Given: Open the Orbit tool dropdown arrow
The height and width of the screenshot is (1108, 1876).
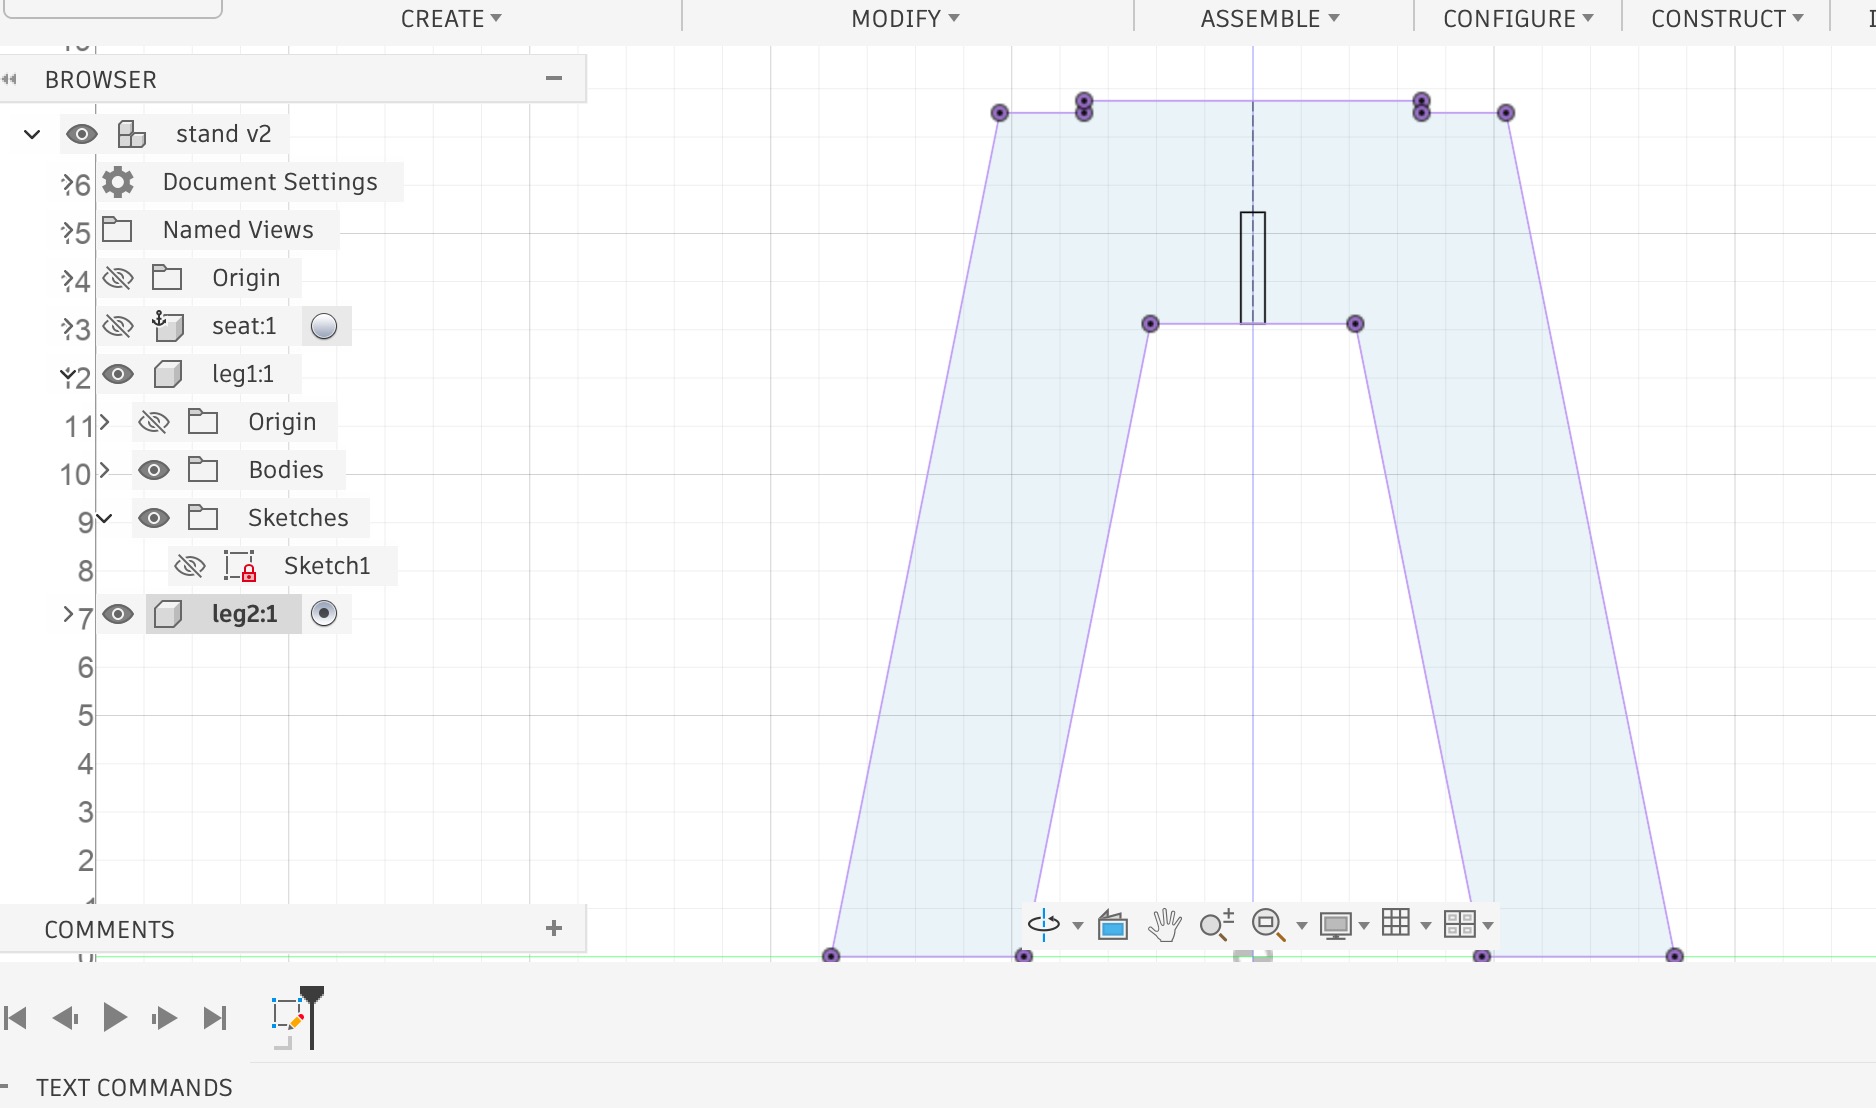Looking at the screenshot, I should point(1077,926).
